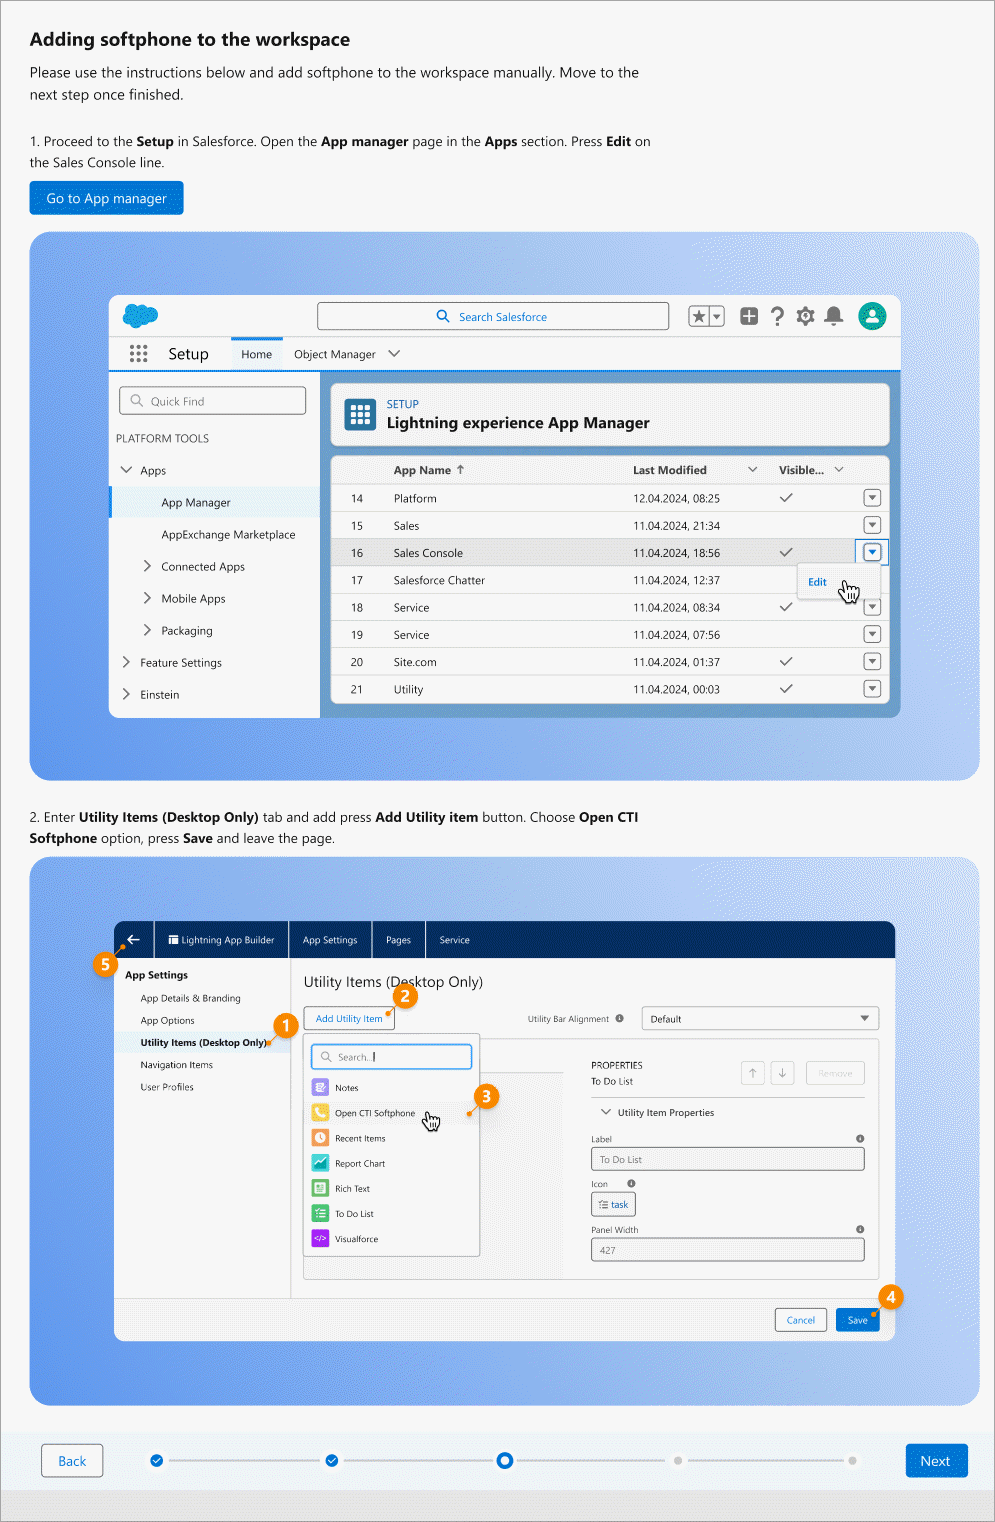Click the back arrow in Lightning App Builder
995x1522 pixels.
pyautogui.click(x=133, y=939)
